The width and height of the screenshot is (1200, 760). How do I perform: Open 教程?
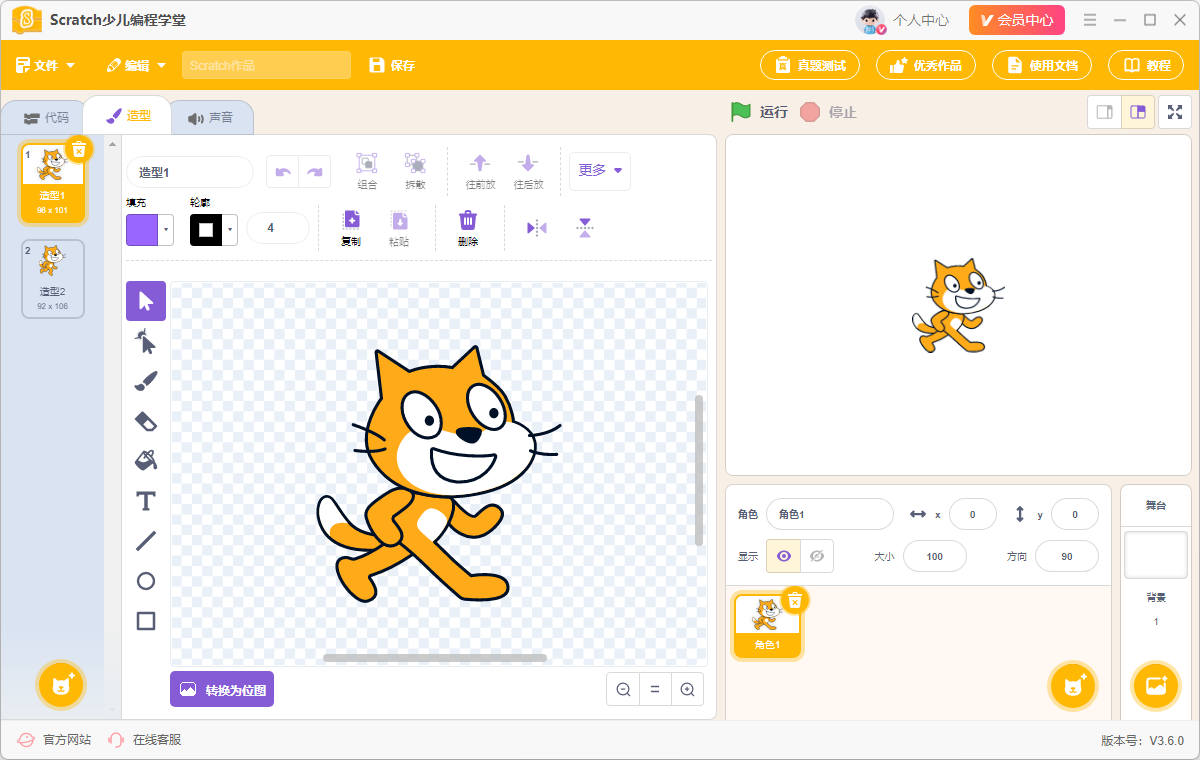pos(1146,65)
